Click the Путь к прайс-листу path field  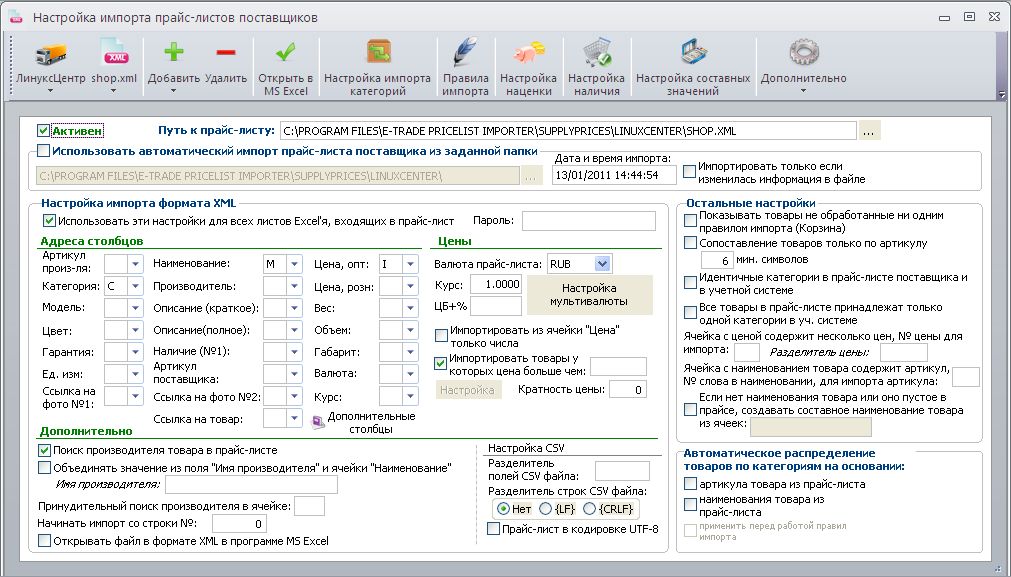coord(569,131)
